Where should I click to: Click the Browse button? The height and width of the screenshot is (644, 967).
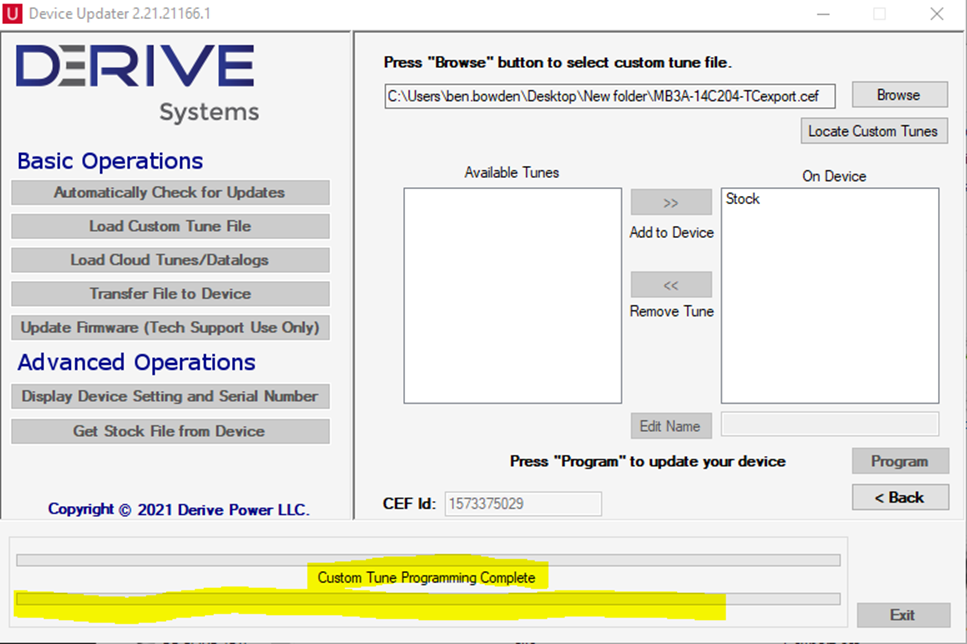900,95
